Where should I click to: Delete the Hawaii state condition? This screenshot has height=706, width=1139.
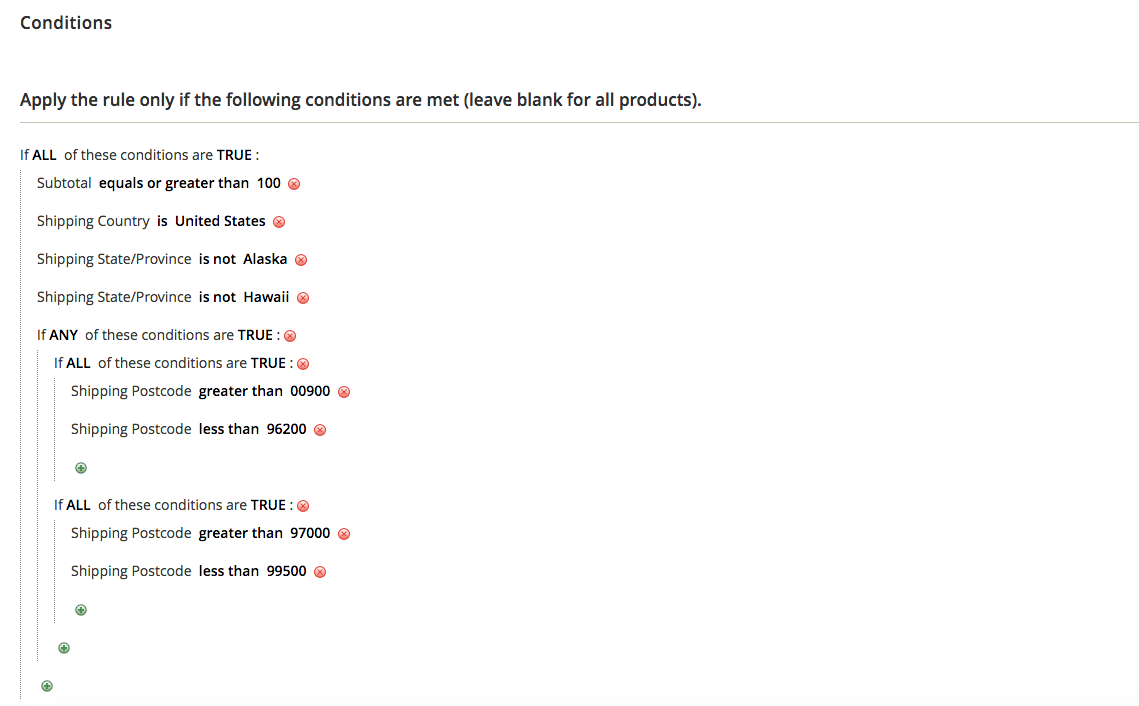[303, 298]
